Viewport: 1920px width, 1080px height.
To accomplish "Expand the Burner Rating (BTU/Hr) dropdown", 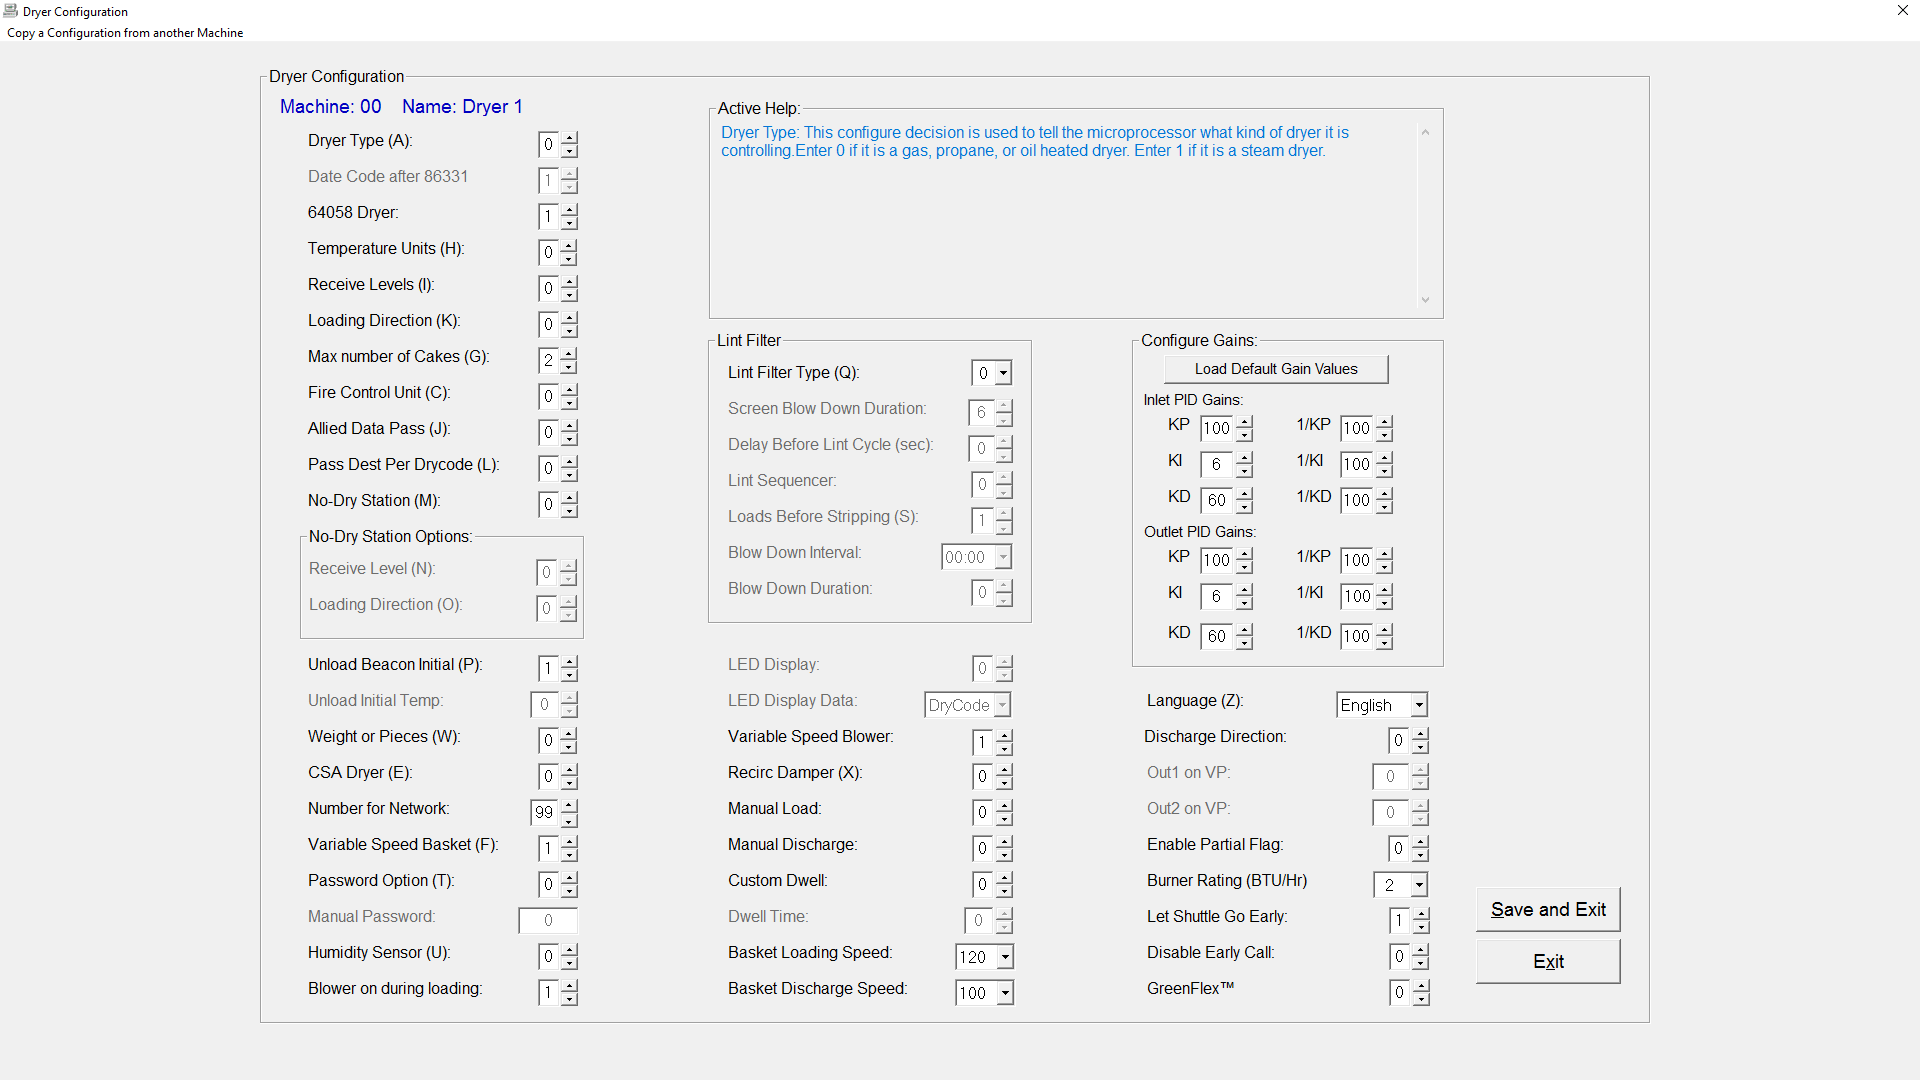I will [x=1418, y=885].
